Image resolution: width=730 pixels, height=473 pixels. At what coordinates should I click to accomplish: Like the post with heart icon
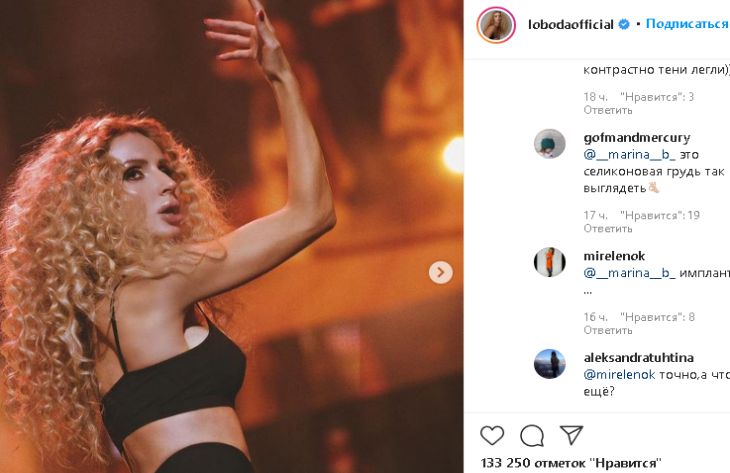(492, 435)
